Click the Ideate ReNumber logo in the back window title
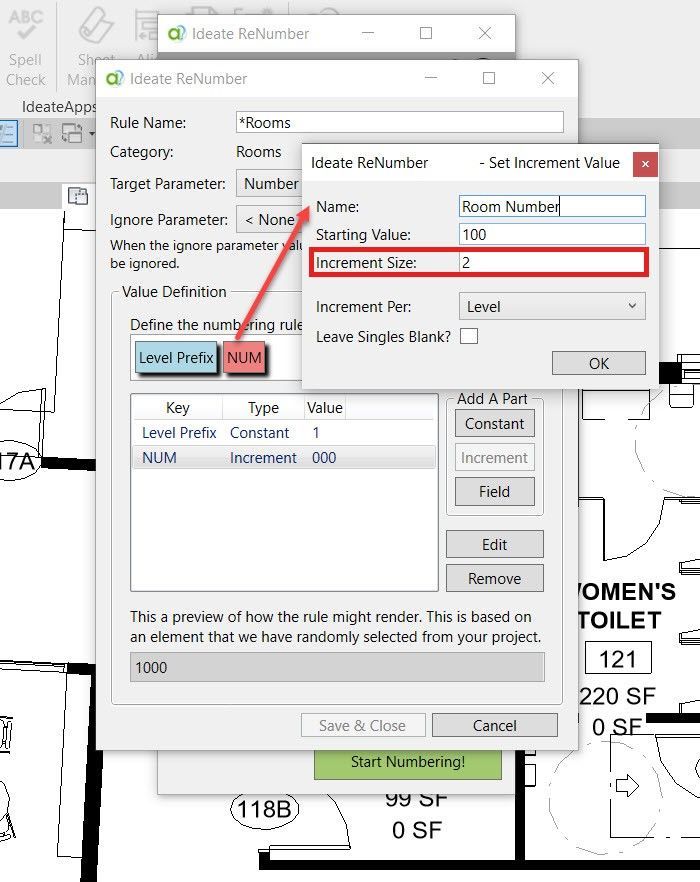The width and height of the screenshot is (700, 882). point(176,34)
